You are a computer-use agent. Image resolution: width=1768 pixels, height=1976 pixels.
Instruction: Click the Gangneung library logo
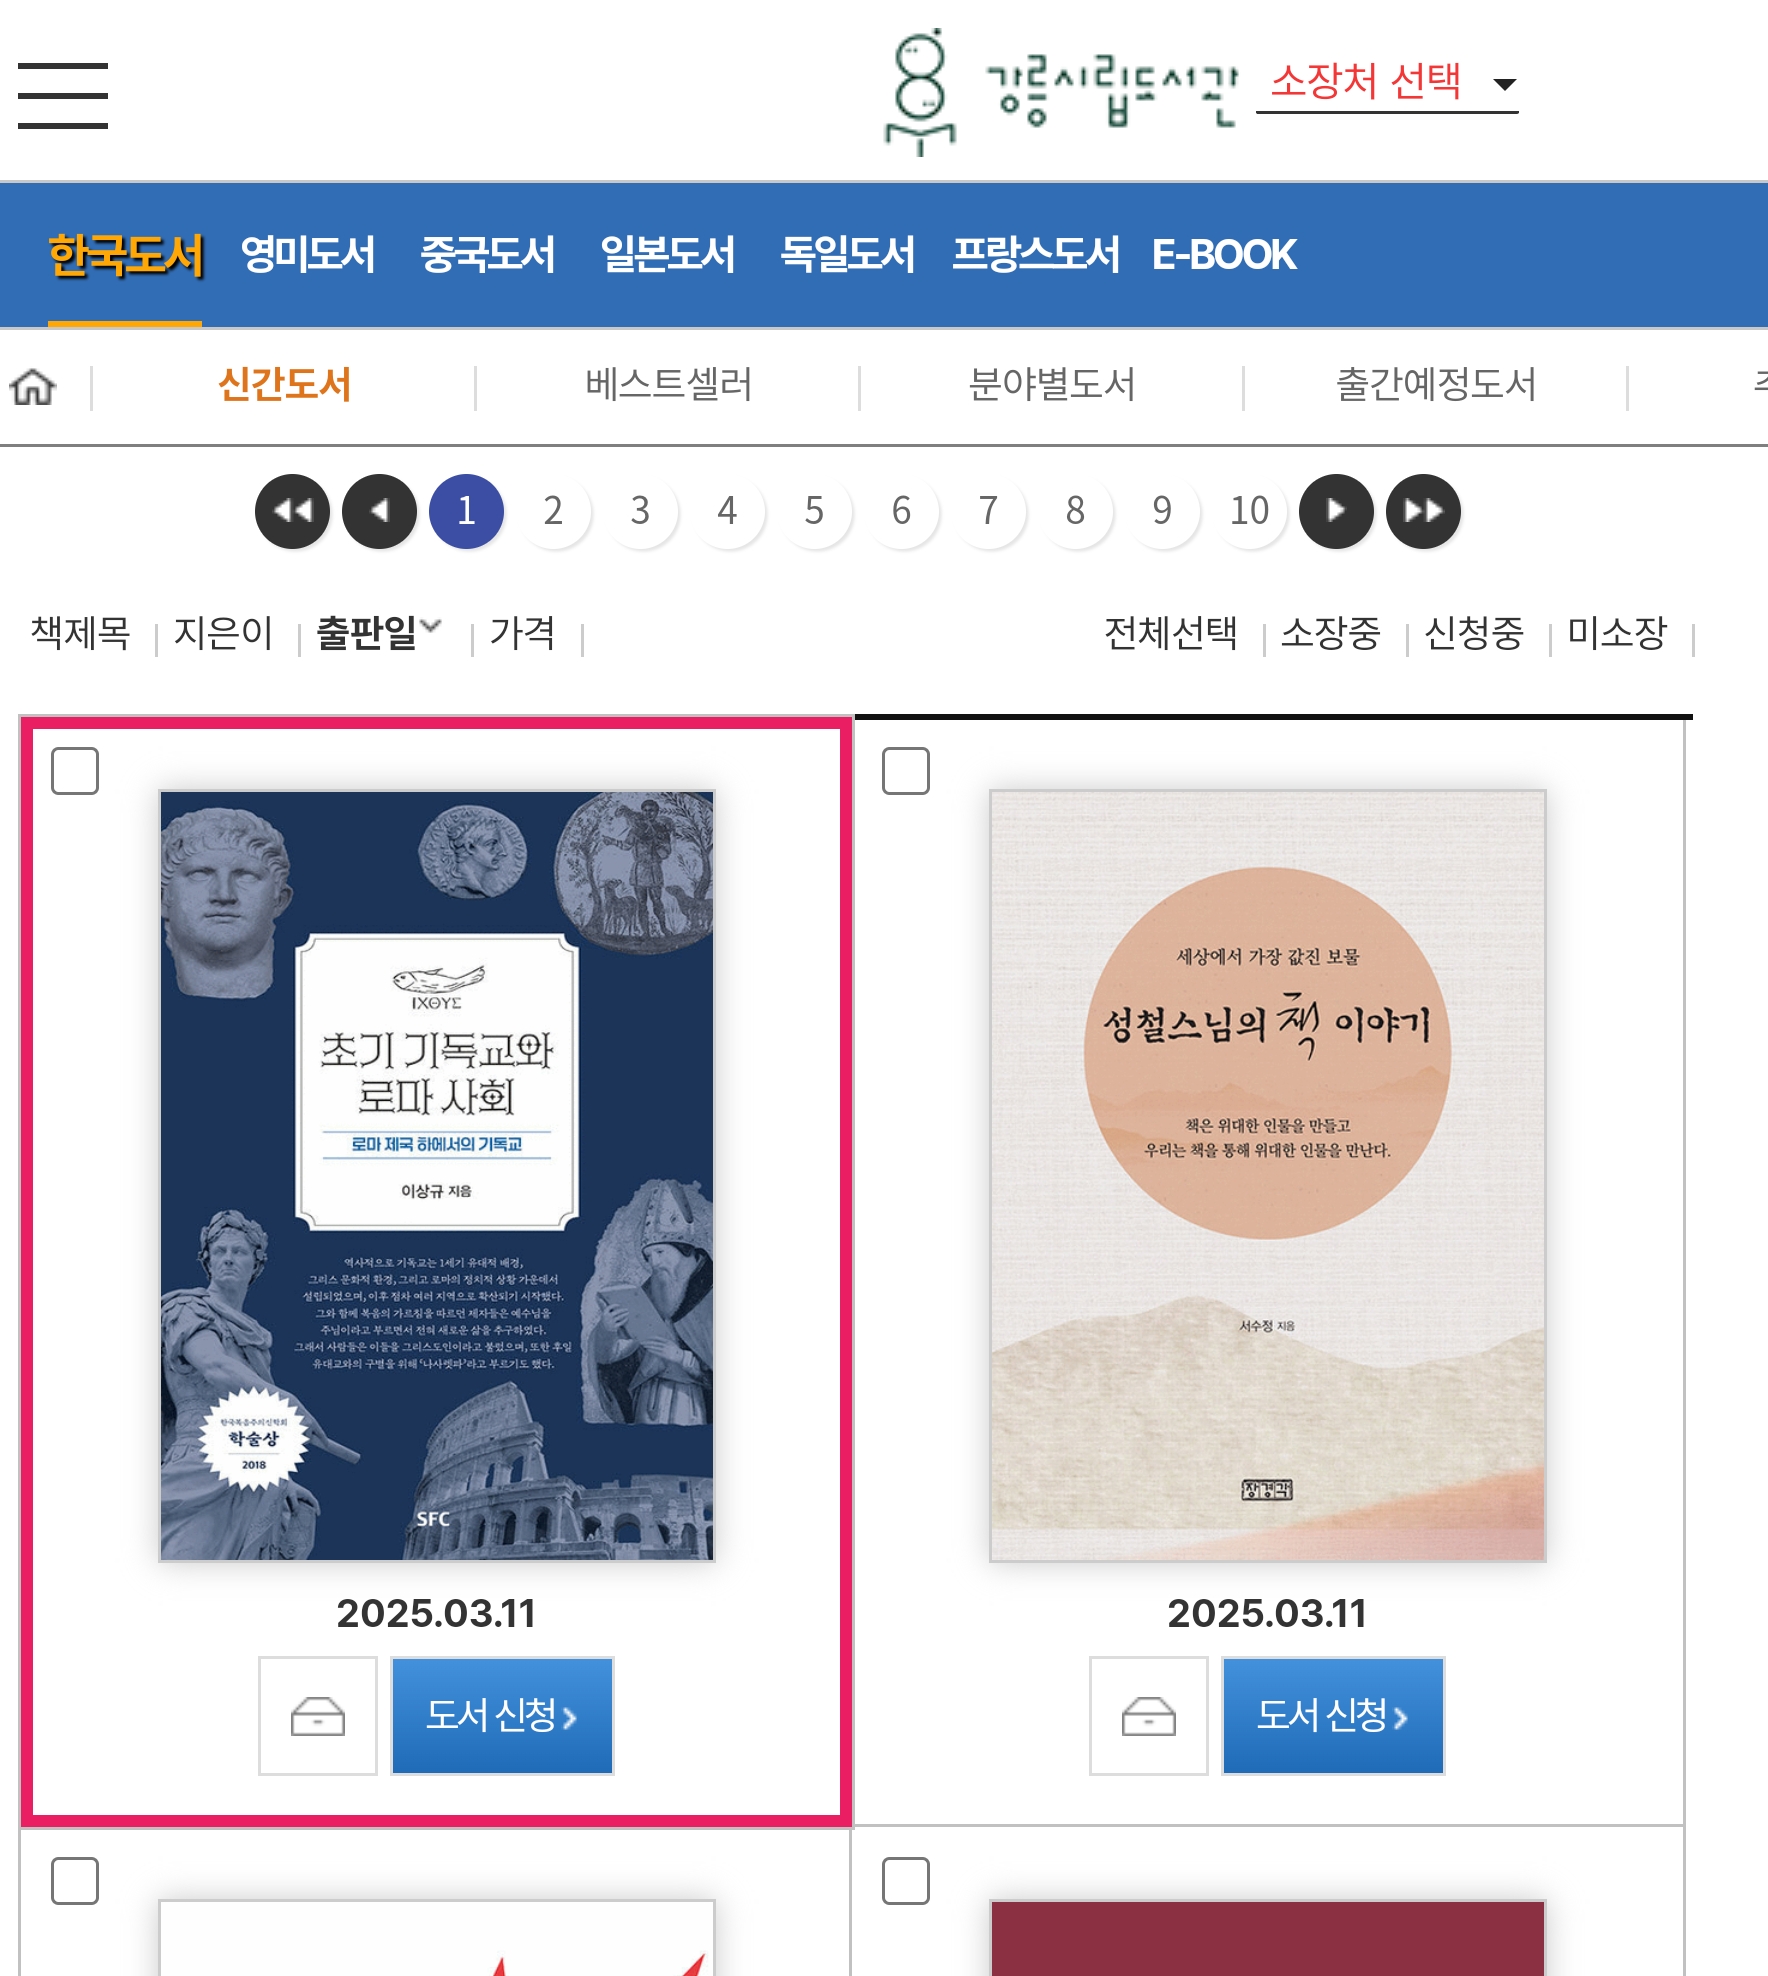1062,92
